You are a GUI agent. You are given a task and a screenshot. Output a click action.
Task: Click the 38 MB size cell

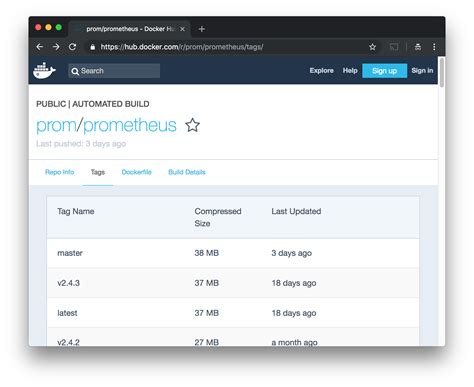coord(207,253)
